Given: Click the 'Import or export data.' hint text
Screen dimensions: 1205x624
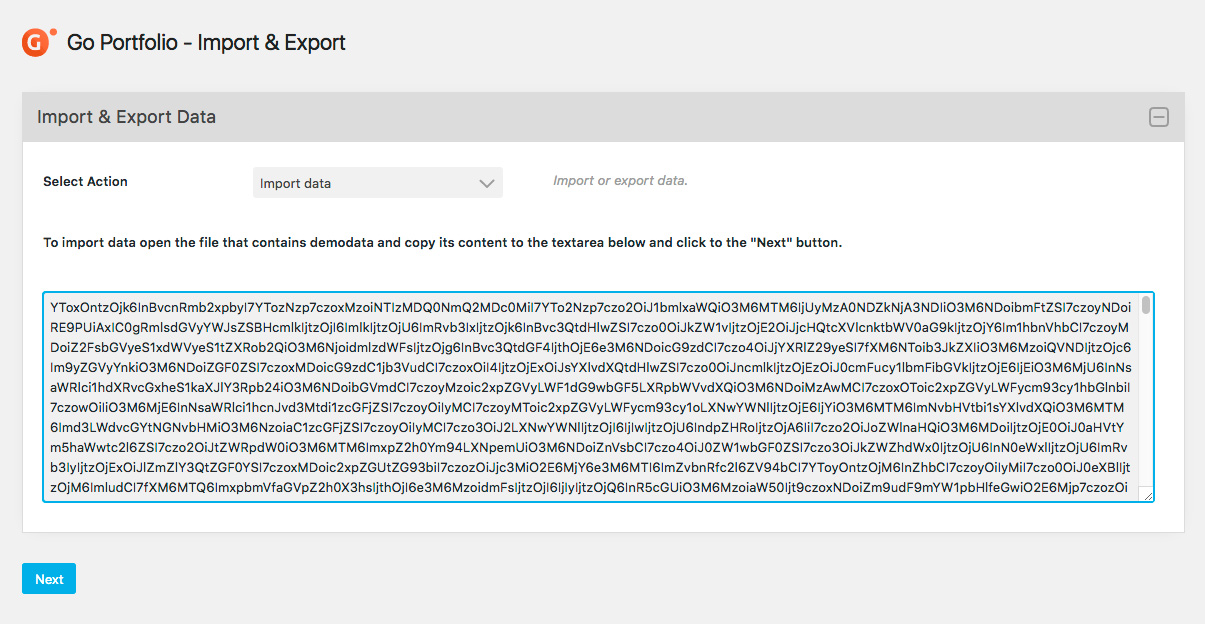Looking at the screenshot, I should pyautogui.click(x=620, y=181).
